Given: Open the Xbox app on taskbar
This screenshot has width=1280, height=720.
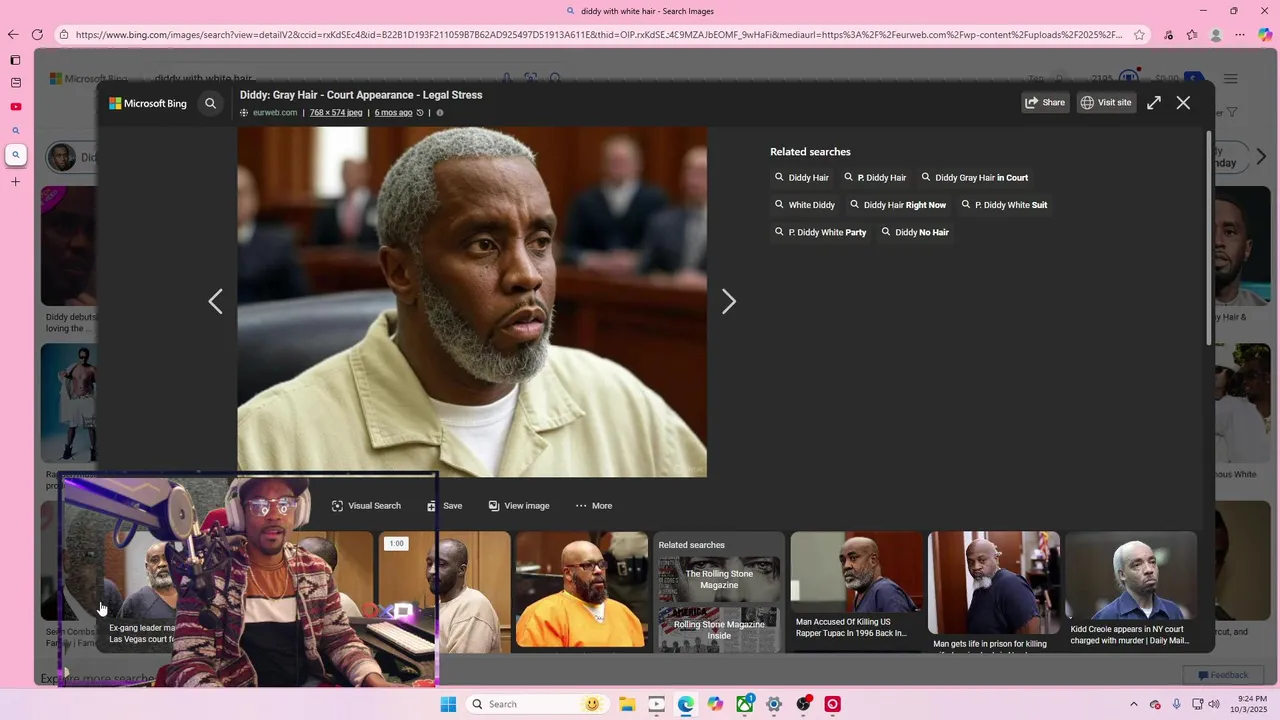Looking at the screenshot, I should click(745, 704).
